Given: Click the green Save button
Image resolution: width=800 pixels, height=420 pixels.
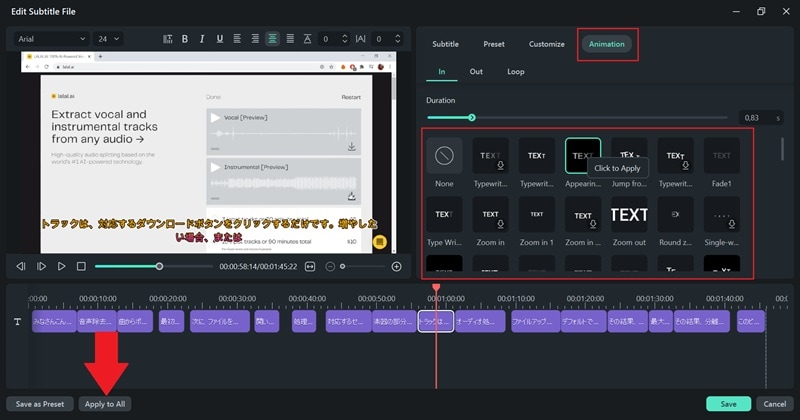Looking at the screenshot, I should (729, 404).
